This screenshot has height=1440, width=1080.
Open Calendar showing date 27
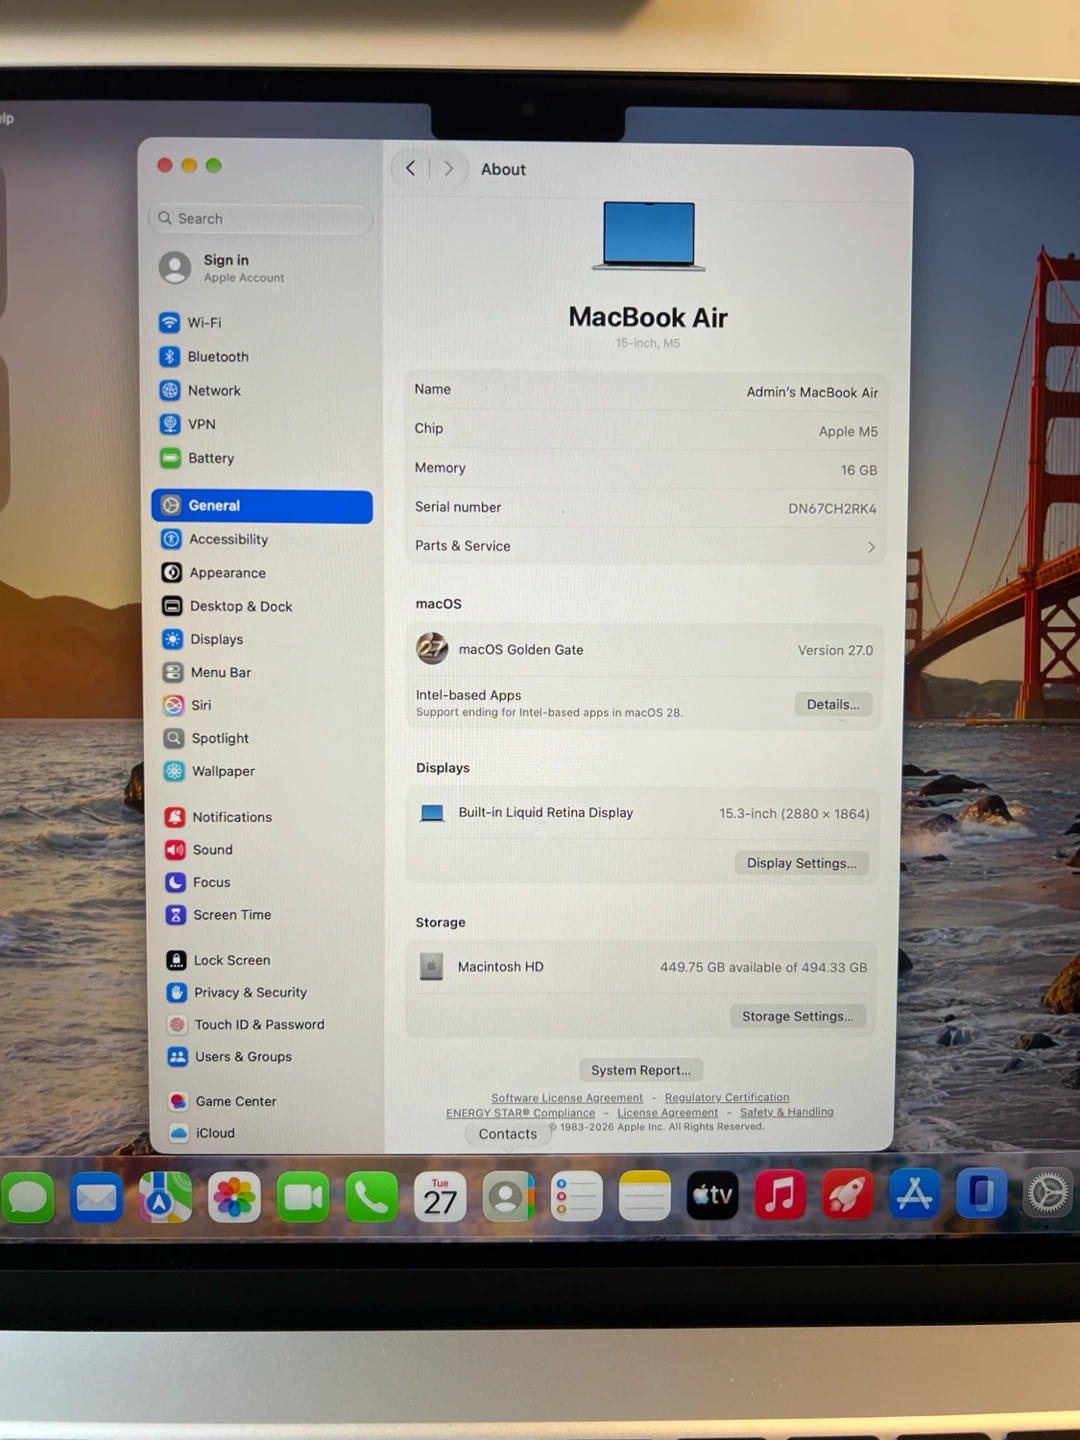[x=440, y=1197]
